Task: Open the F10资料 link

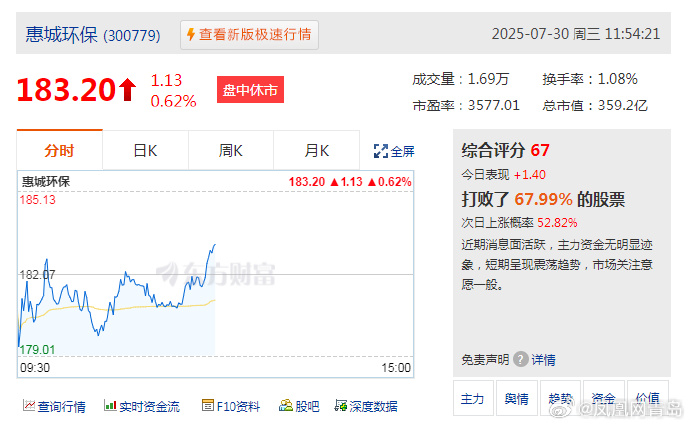Action: click(238, 406)
